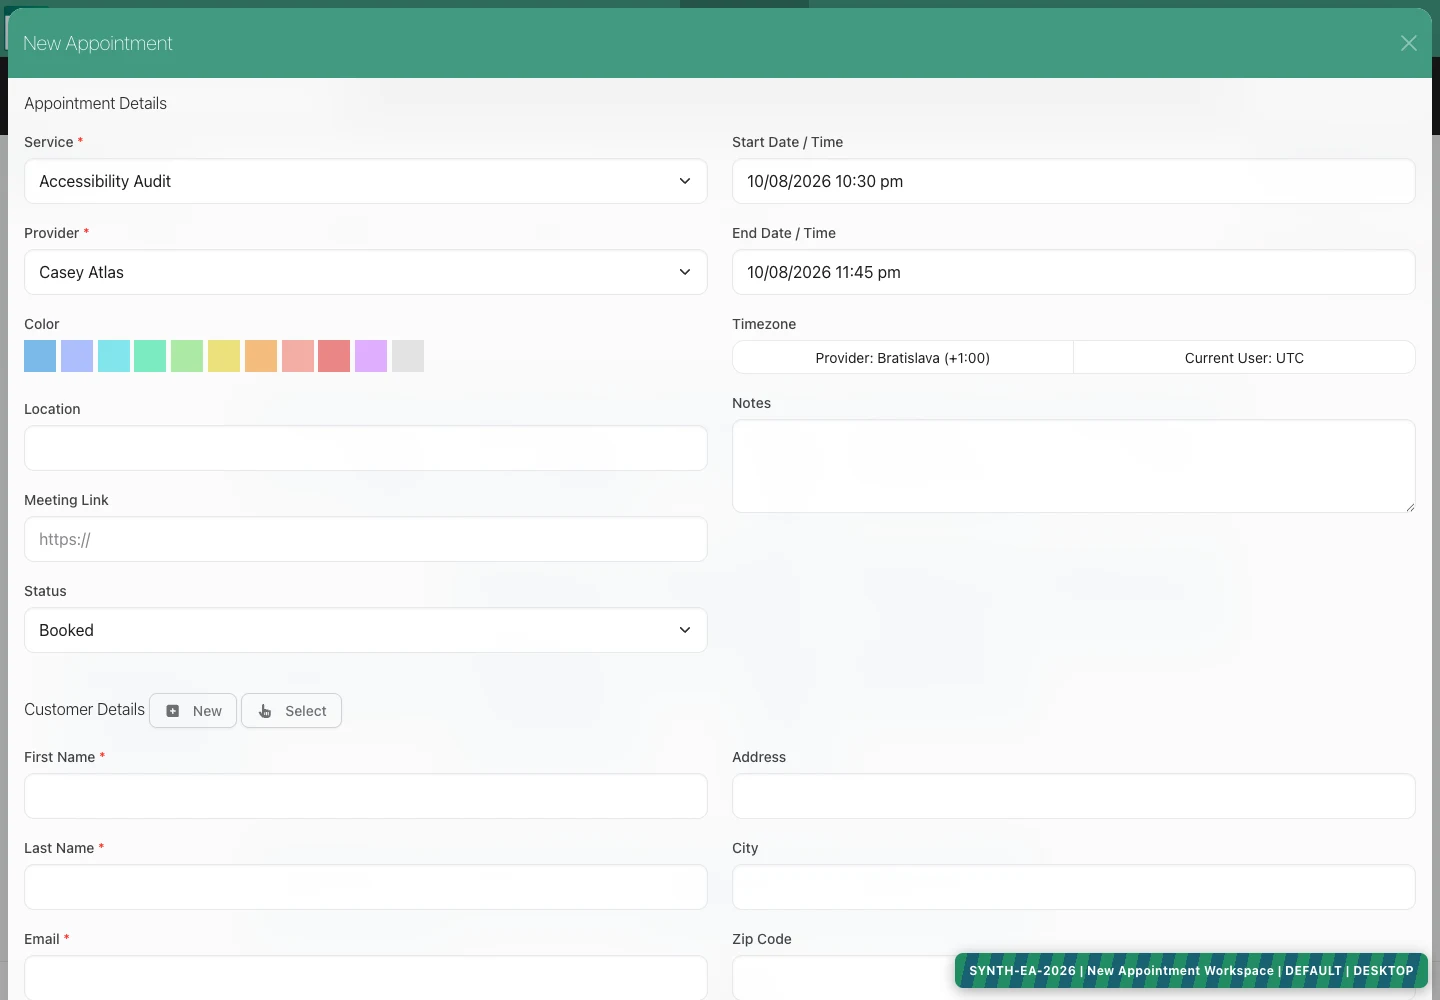Pick the mint green color swatch
Screen dimensions: 1440x1000
click(150, 356)
